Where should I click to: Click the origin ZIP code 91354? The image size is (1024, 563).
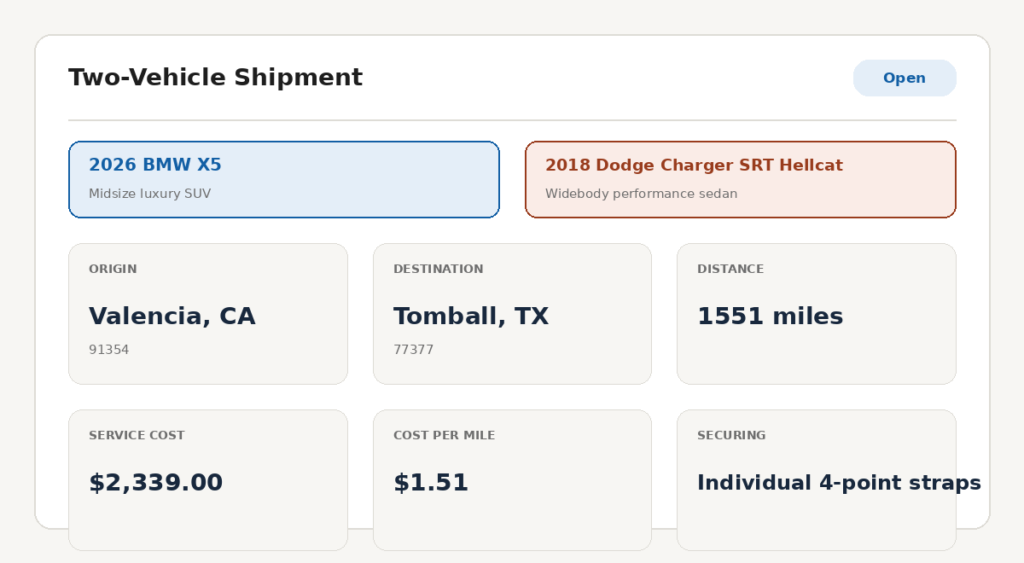(109, 349)
